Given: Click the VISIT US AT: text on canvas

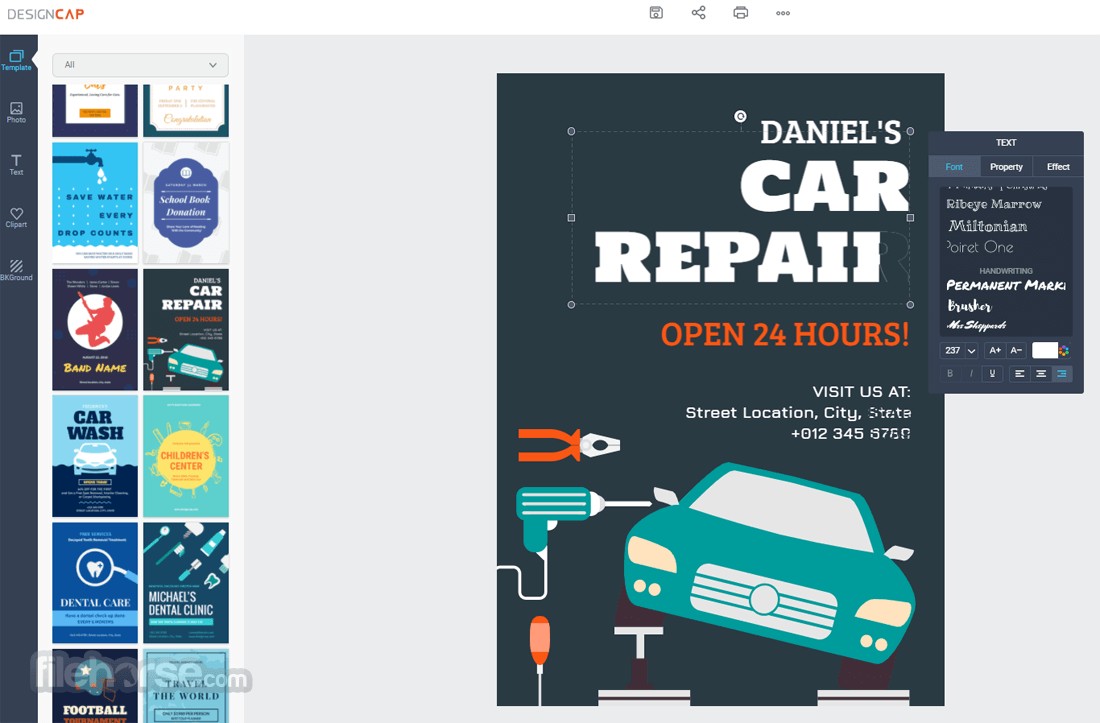Looking at the screenshot, I should pos(861,391).
